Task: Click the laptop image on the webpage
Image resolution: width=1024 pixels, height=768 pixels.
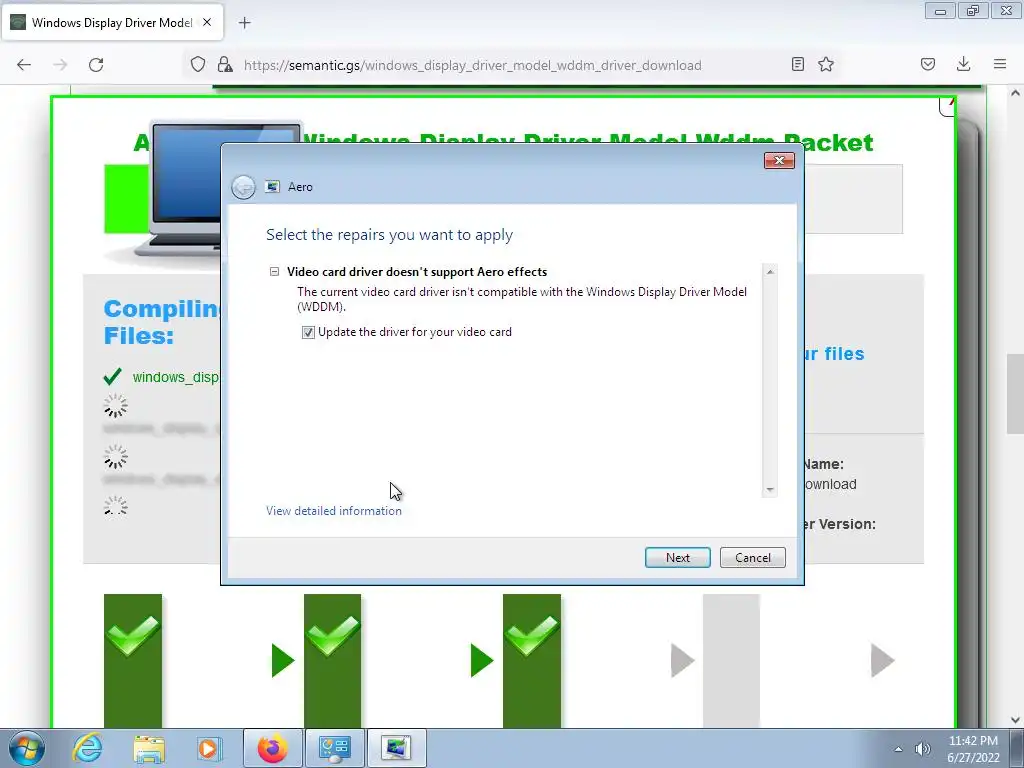Action: [x=185, y=189]
